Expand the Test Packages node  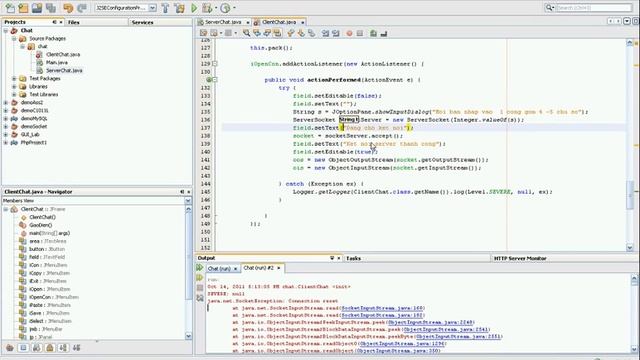click(x=14, y=78)
